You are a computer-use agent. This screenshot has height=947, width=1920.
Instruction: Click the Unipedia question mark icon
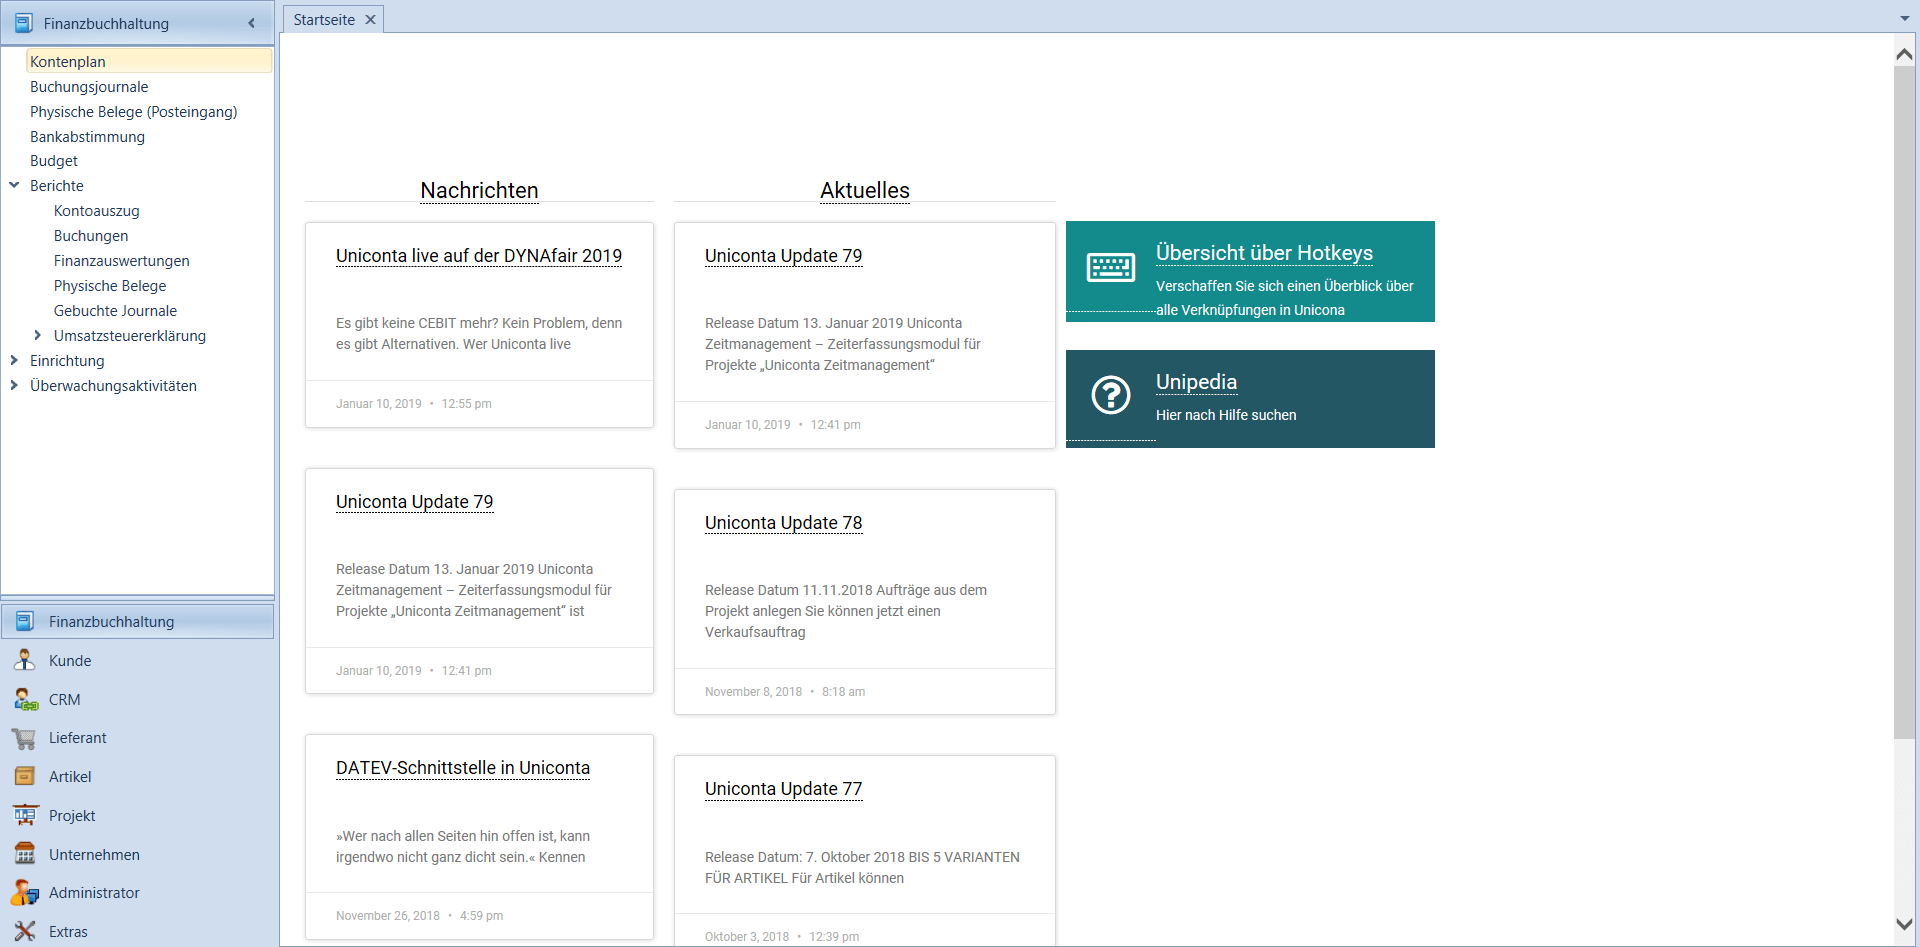(1110, 395)
